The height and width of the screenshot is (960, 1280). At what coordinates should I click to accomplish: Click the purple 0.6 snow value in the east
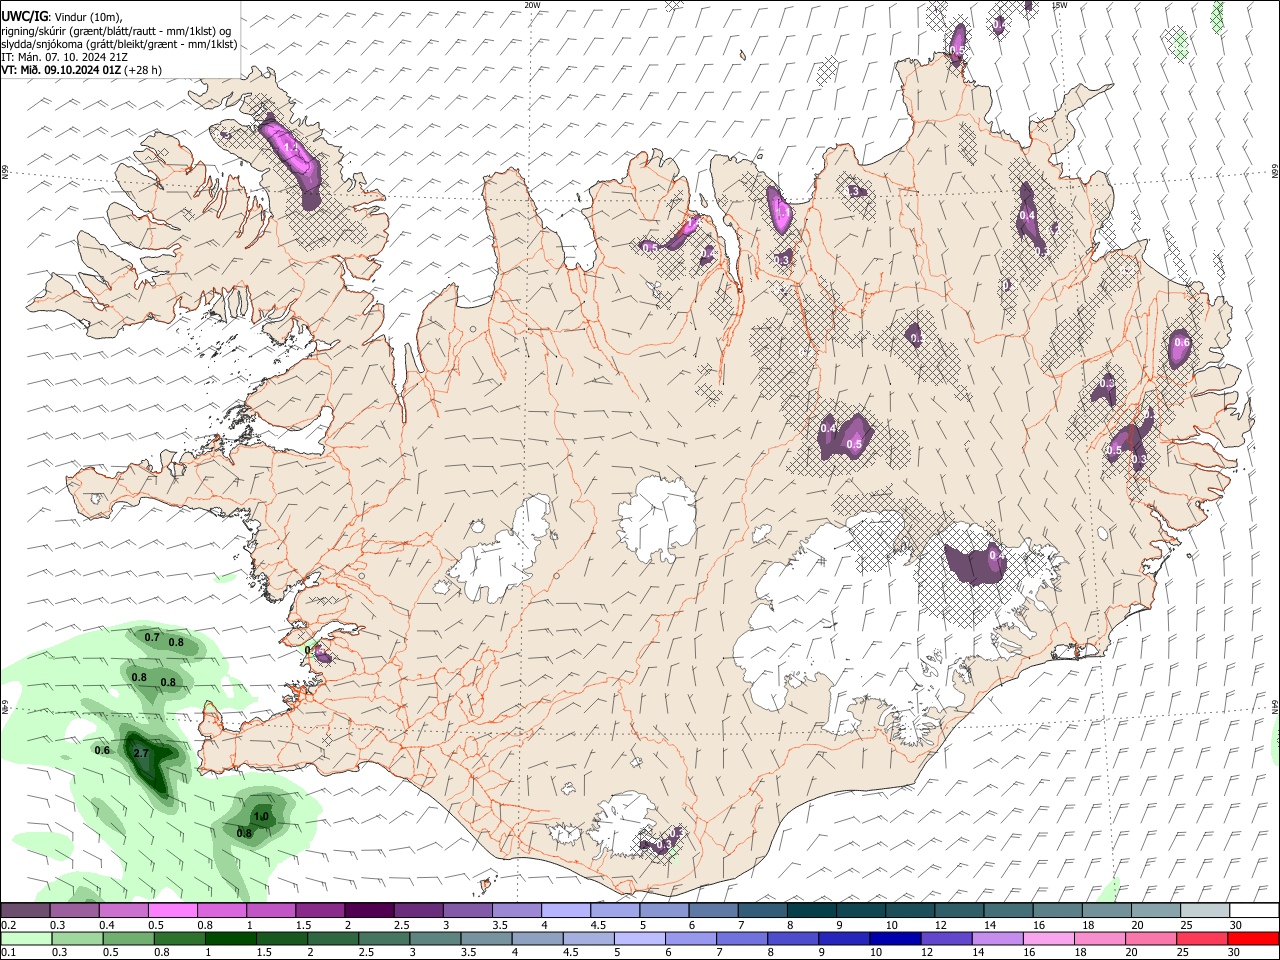click(1182, 343)
